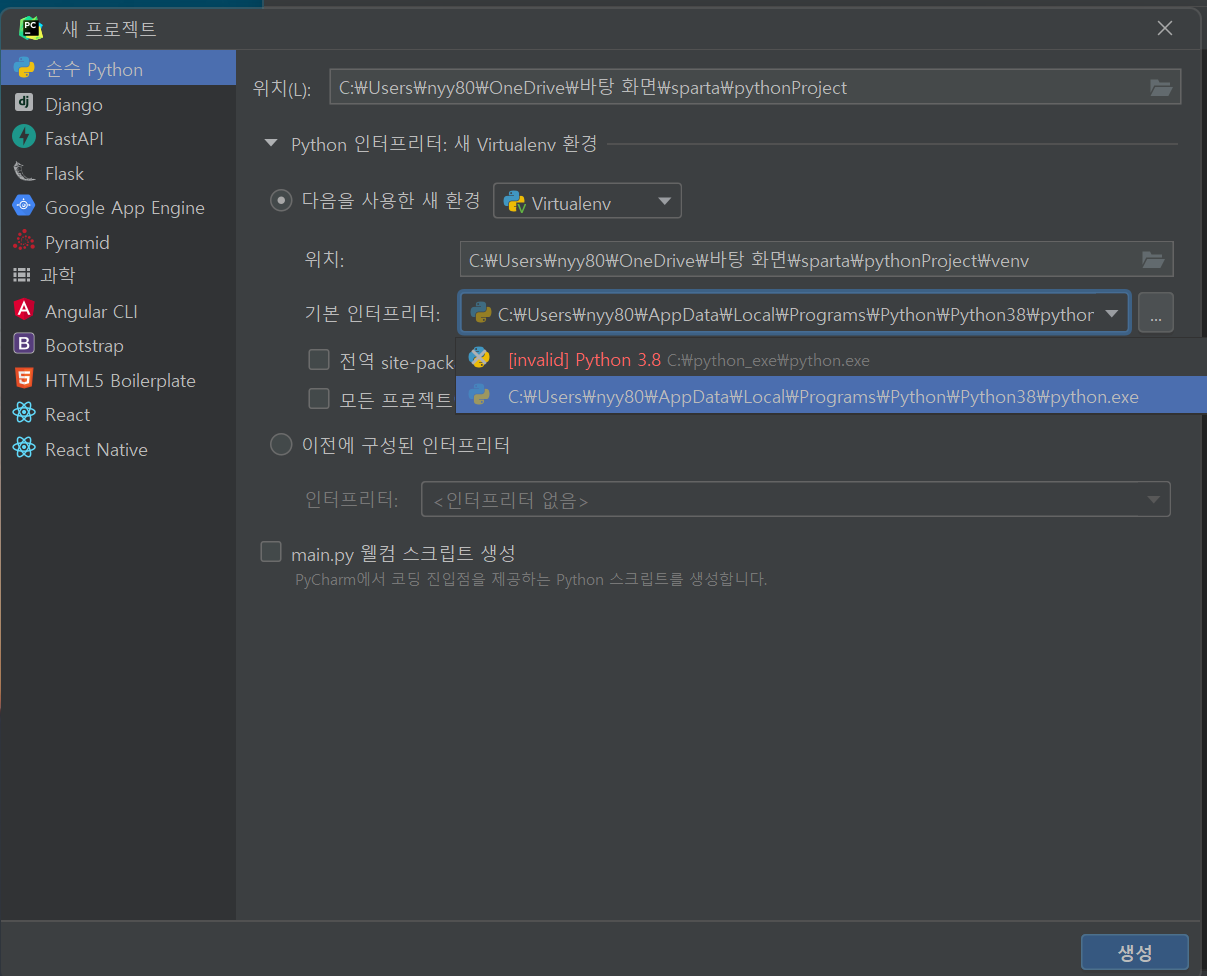Image resolution: width=1207 pixels, height=976 pixels.
Task: Open the Virtualenv environment type dropdown
Action: pos(587,201)
